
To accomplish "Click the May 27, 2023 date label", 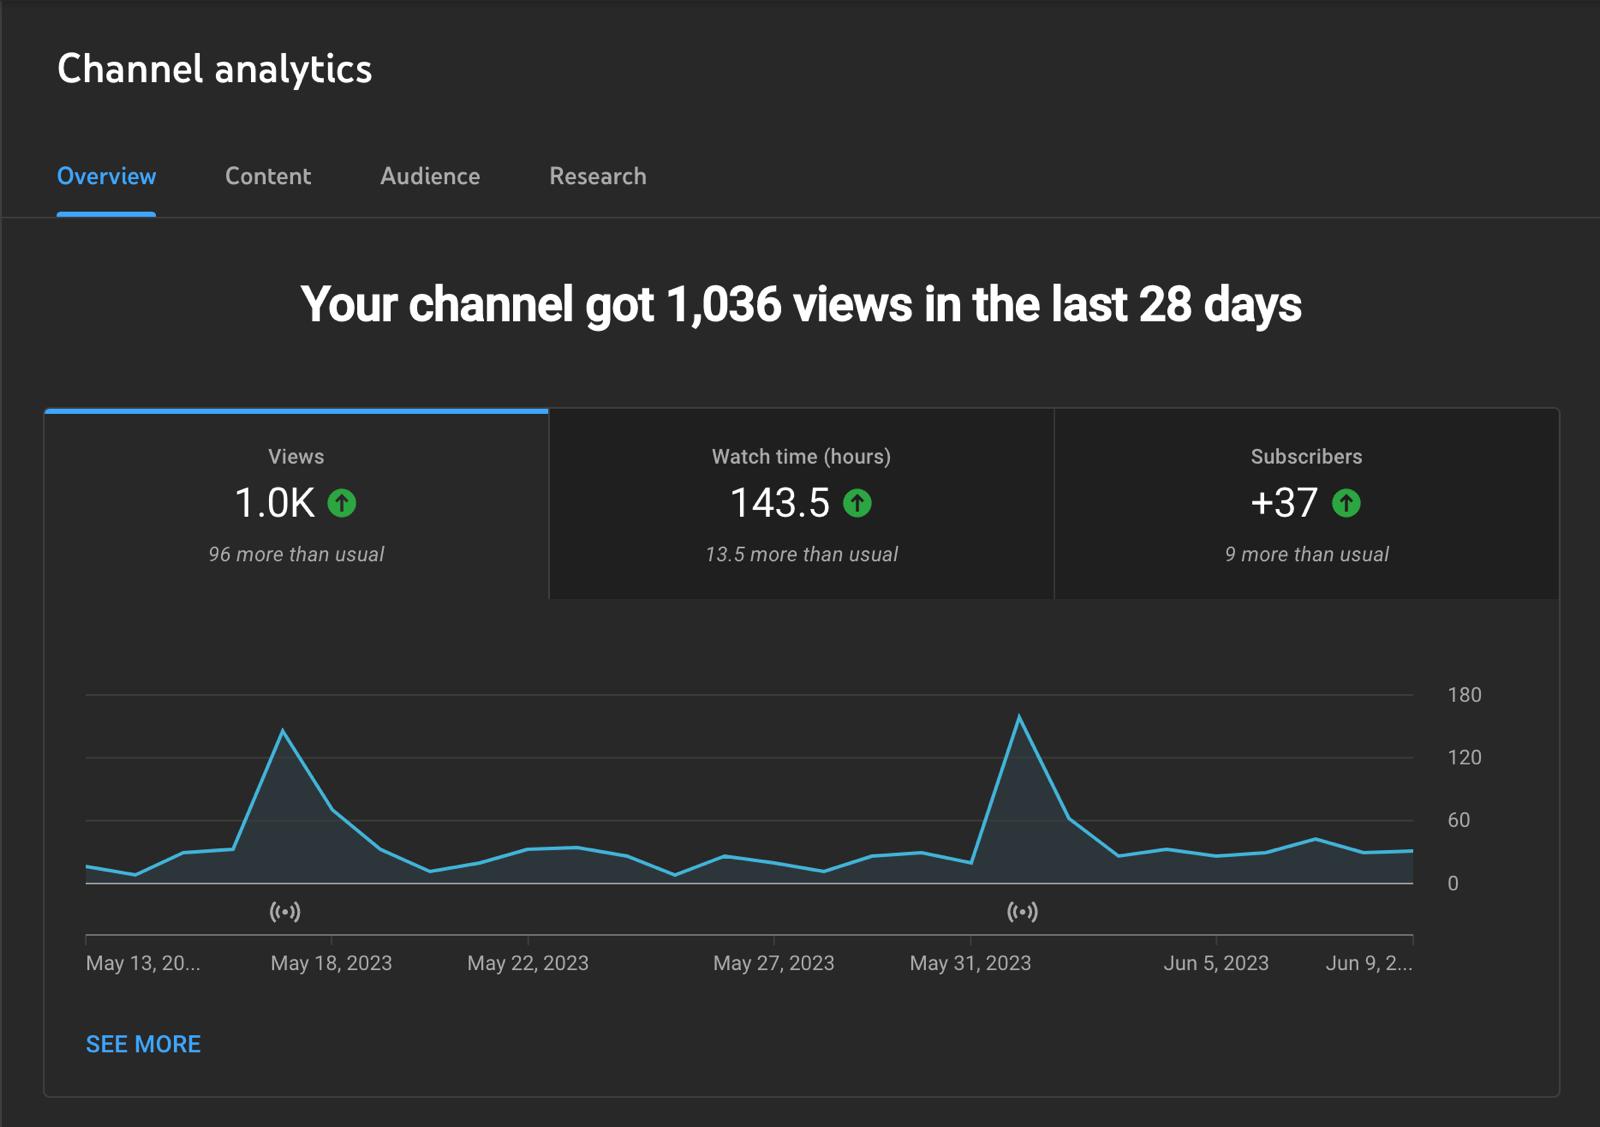I will 773,963.
